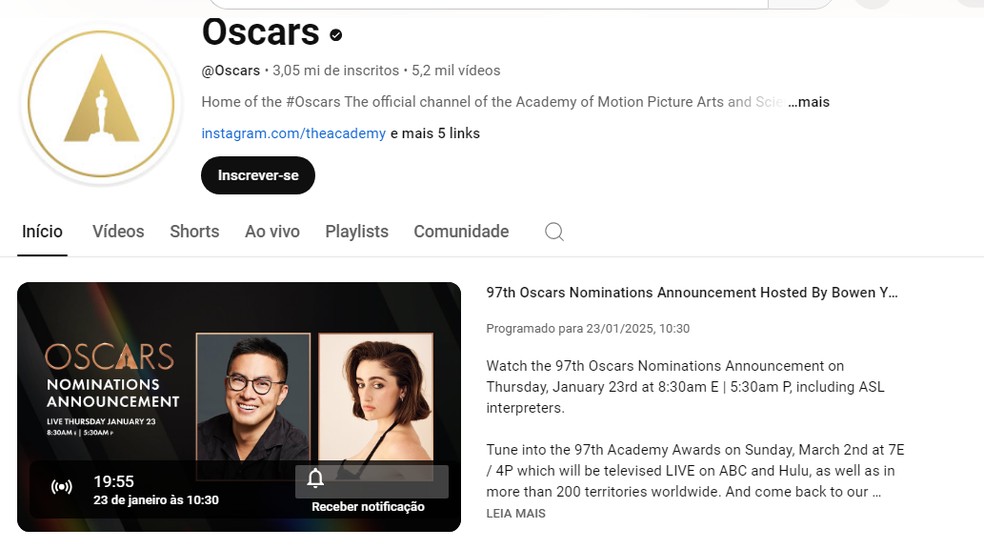
Task: Switch to the Playlists tab
Action: (x=356, y=232)
